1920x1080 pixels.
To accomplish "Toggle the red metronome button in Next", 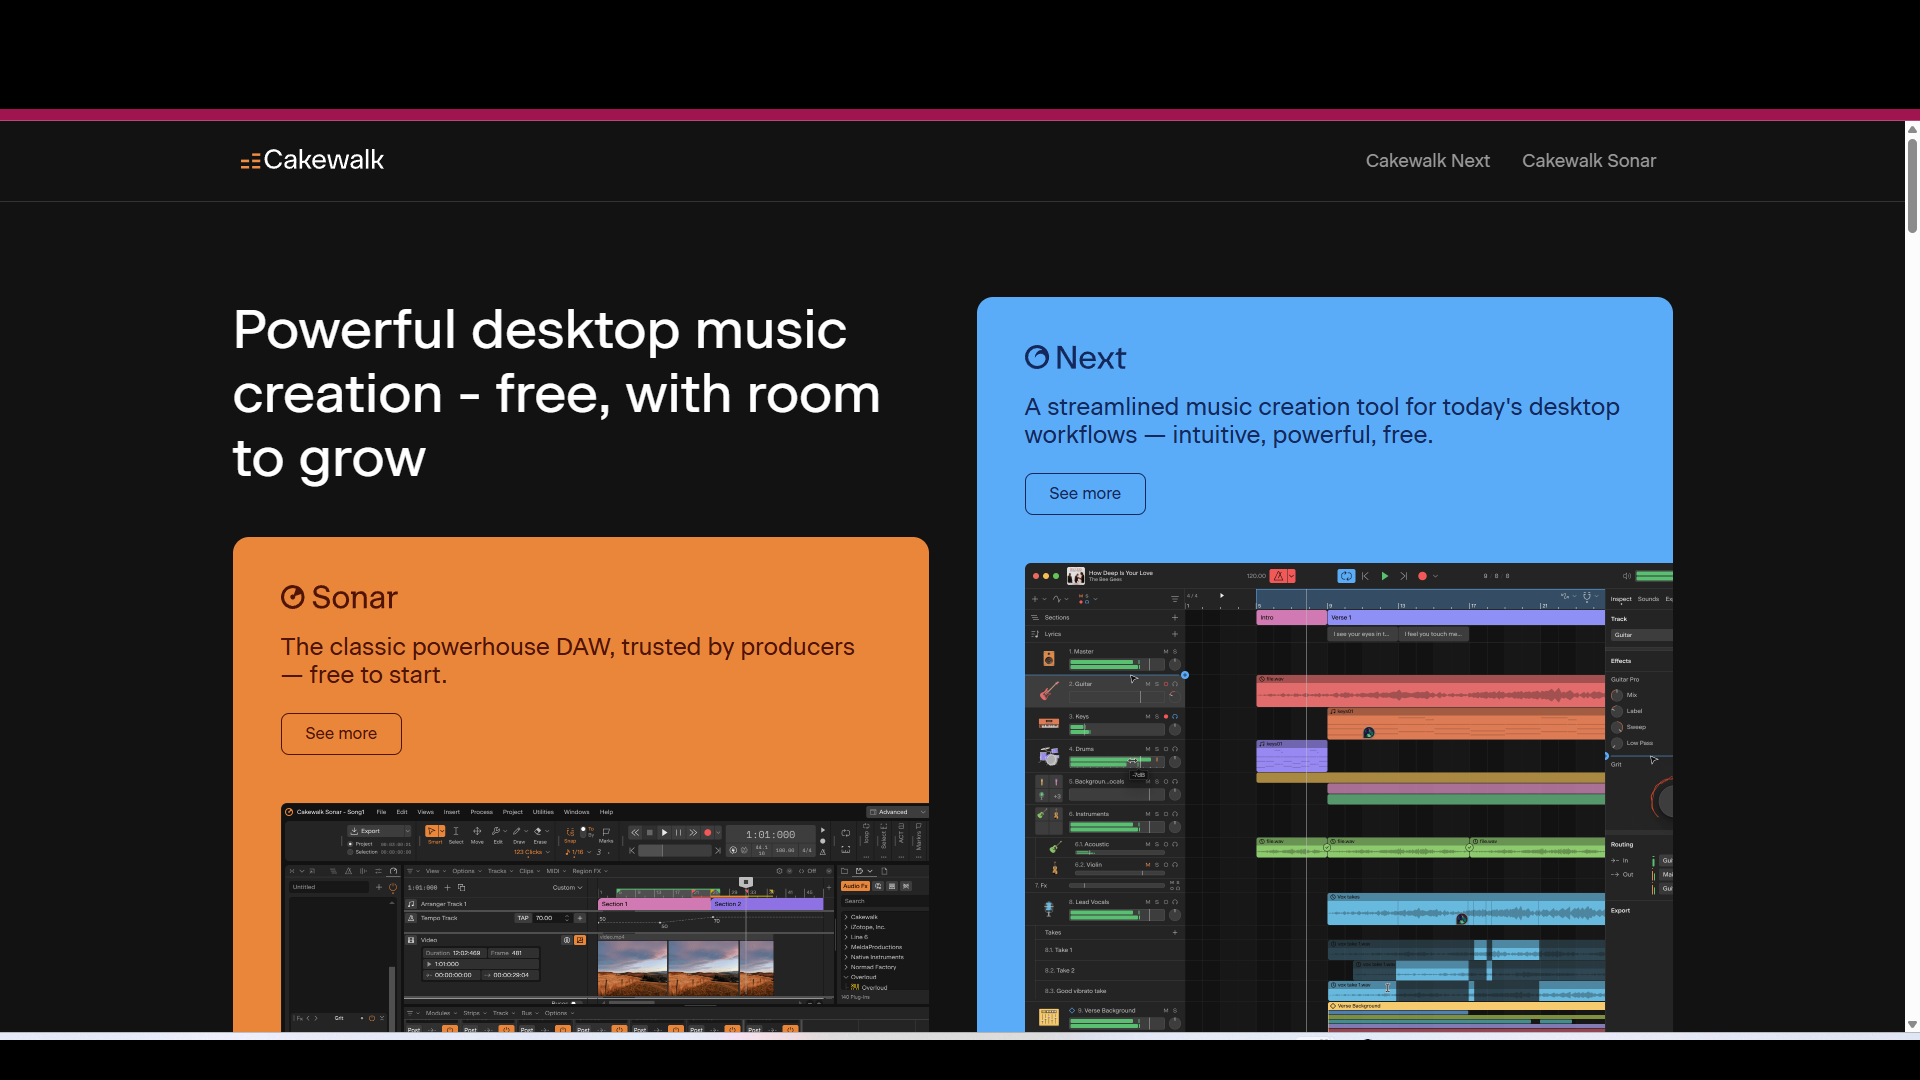I will 1278,576.
